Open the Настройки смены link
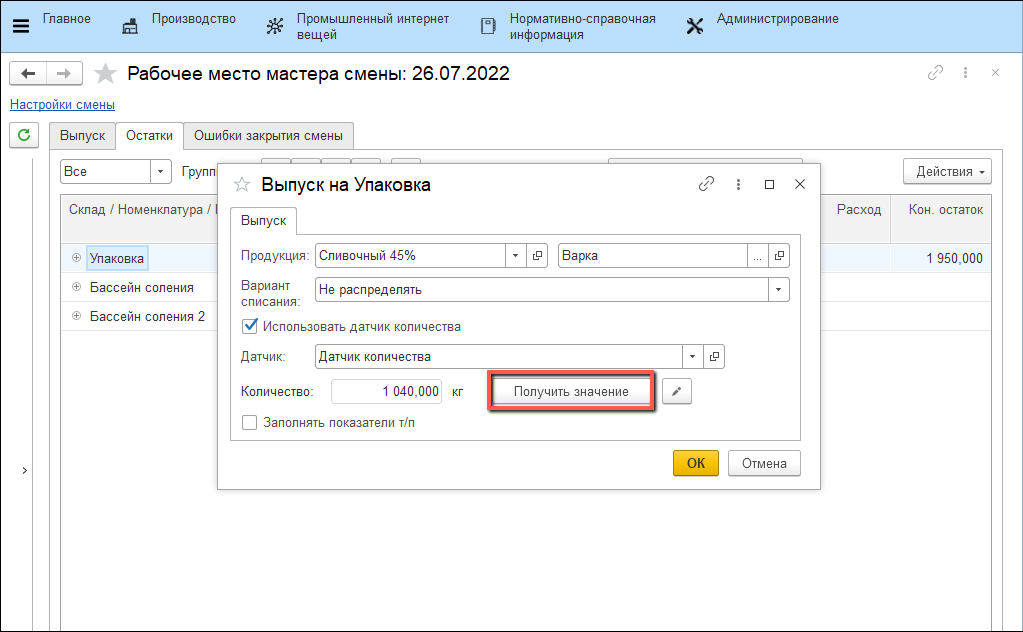The height and width of the screenshot is (632, 1023). click(62, 105)
